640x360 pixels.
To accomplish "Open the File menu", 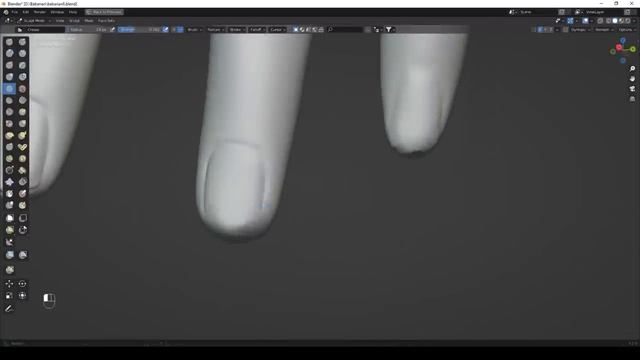I will point(15,12).
